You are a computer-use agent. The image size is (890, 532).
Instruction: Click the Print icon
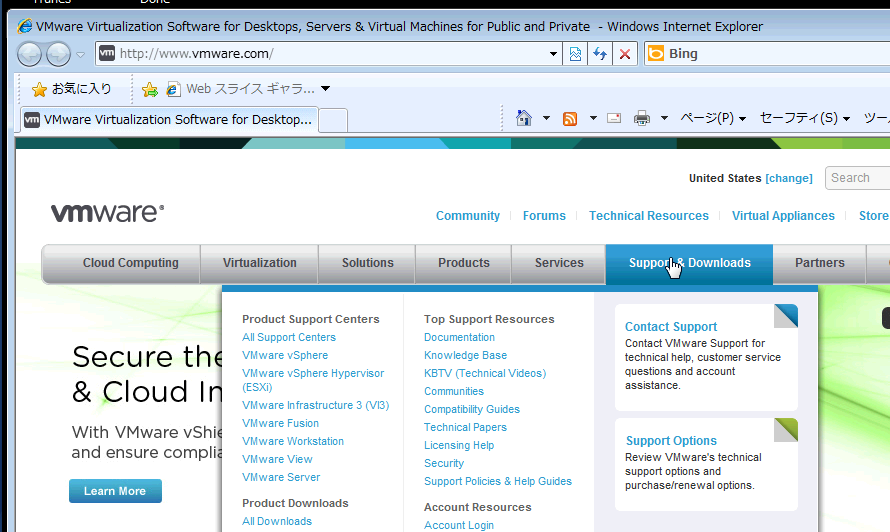642,118
